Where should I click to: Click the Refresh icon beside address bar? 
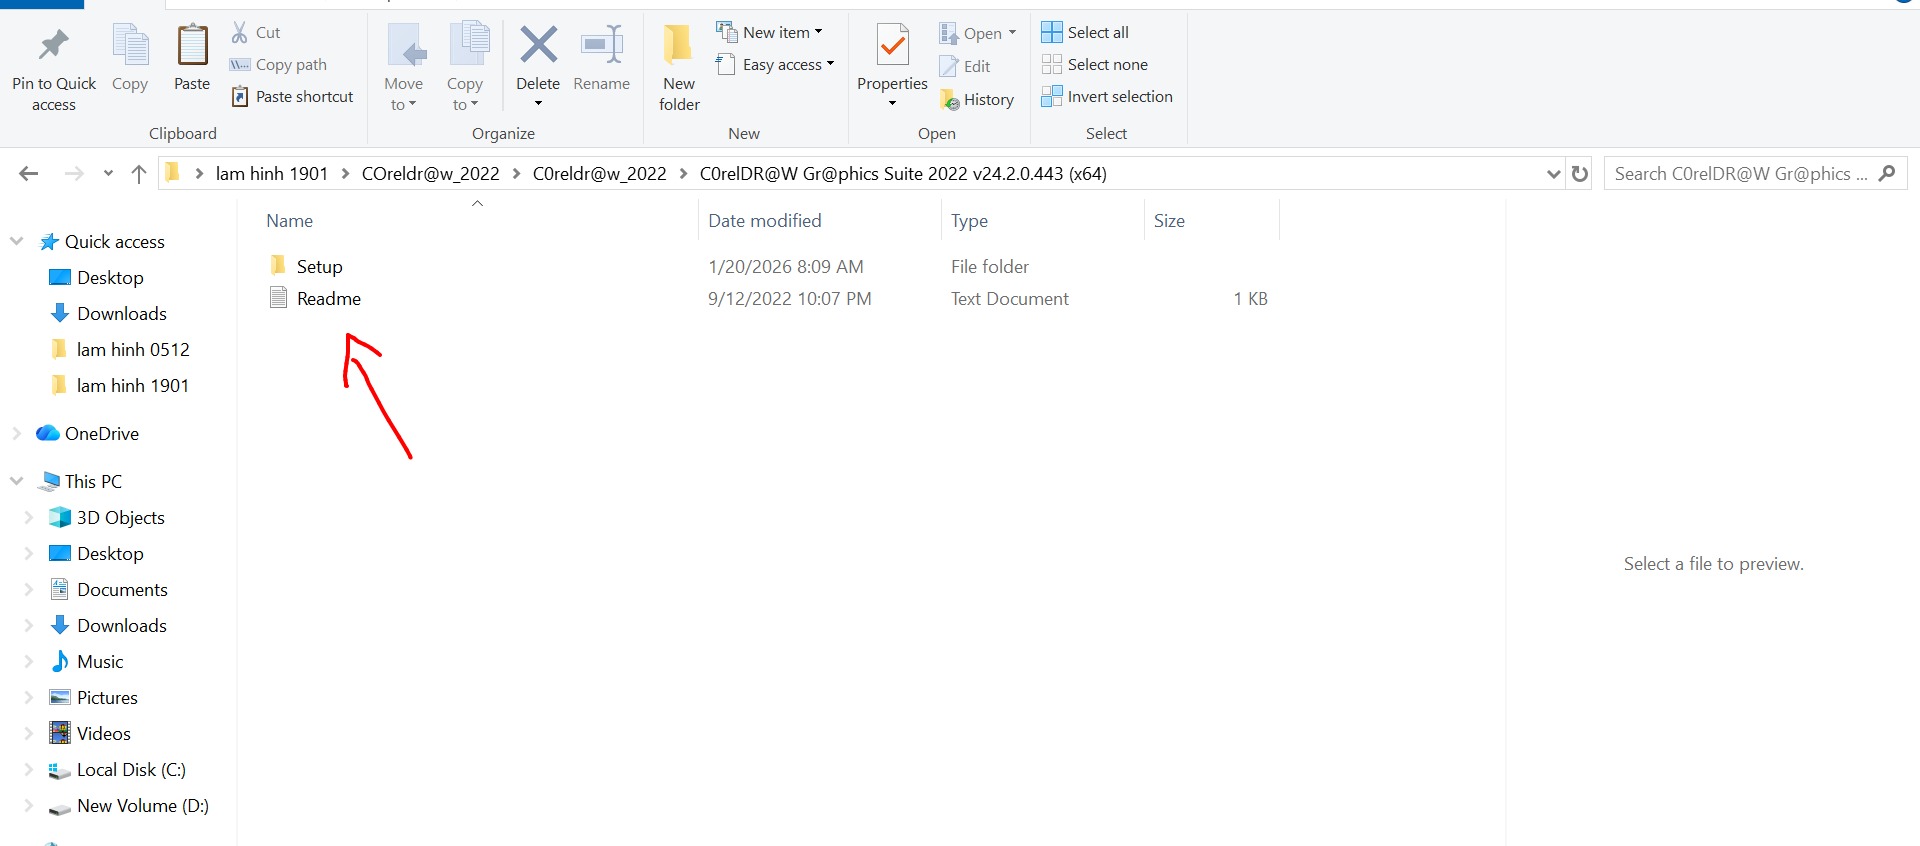[1580, 174]
